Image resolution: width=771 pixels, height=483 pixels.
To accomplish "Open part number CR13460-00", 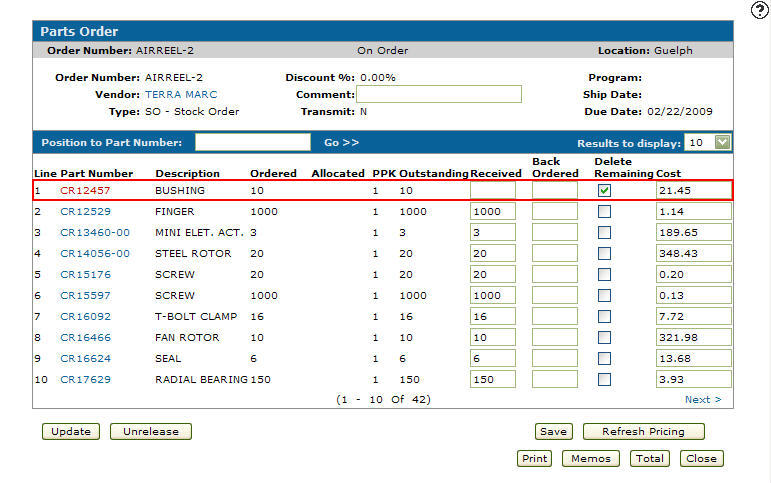I will click(x=95, y=232).
